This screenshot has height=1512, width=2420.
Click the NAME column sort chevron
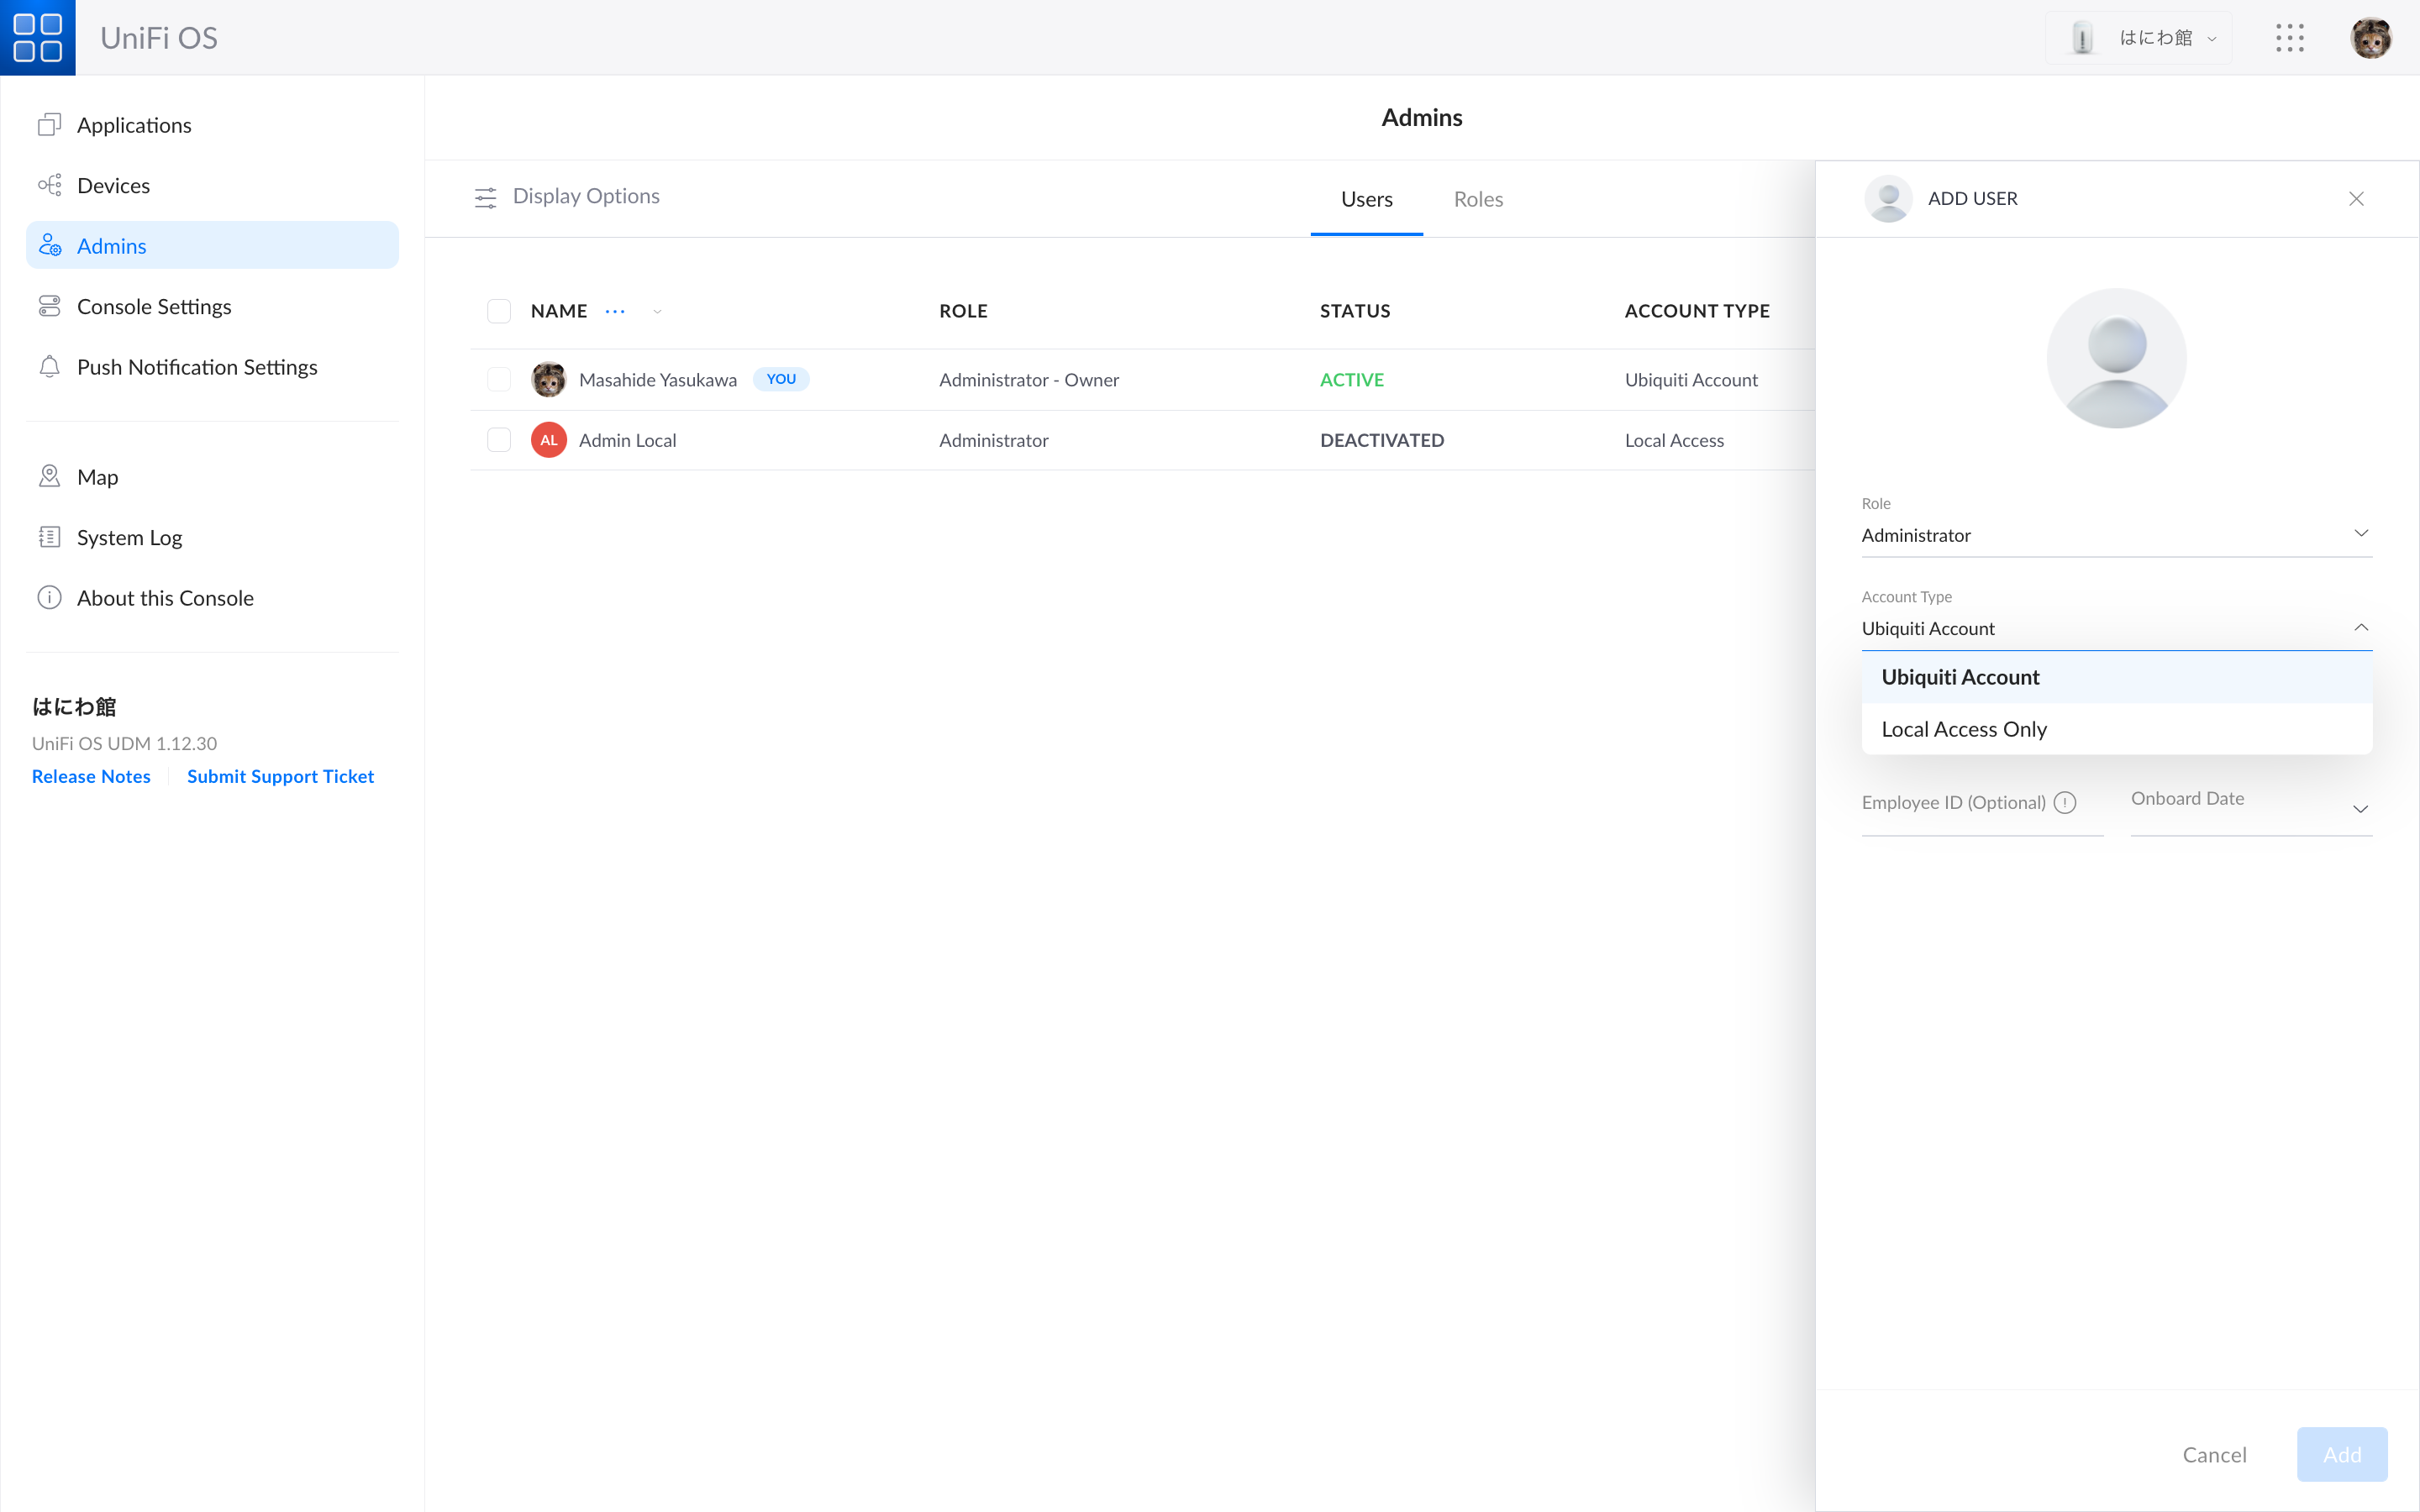pos(657,311)
